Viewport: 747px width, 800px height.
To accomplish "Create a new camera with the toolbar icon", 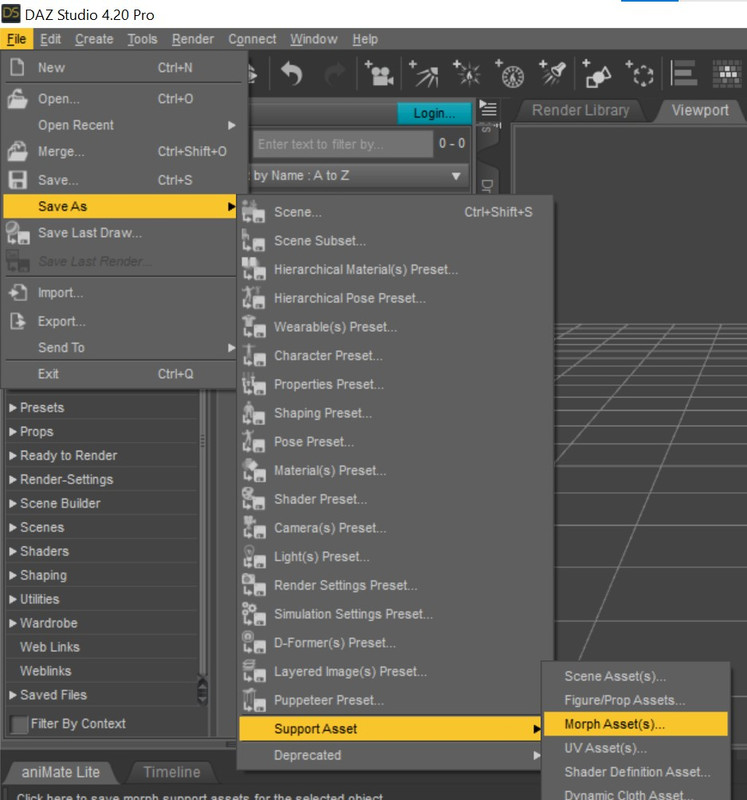I will coord(379,73).
